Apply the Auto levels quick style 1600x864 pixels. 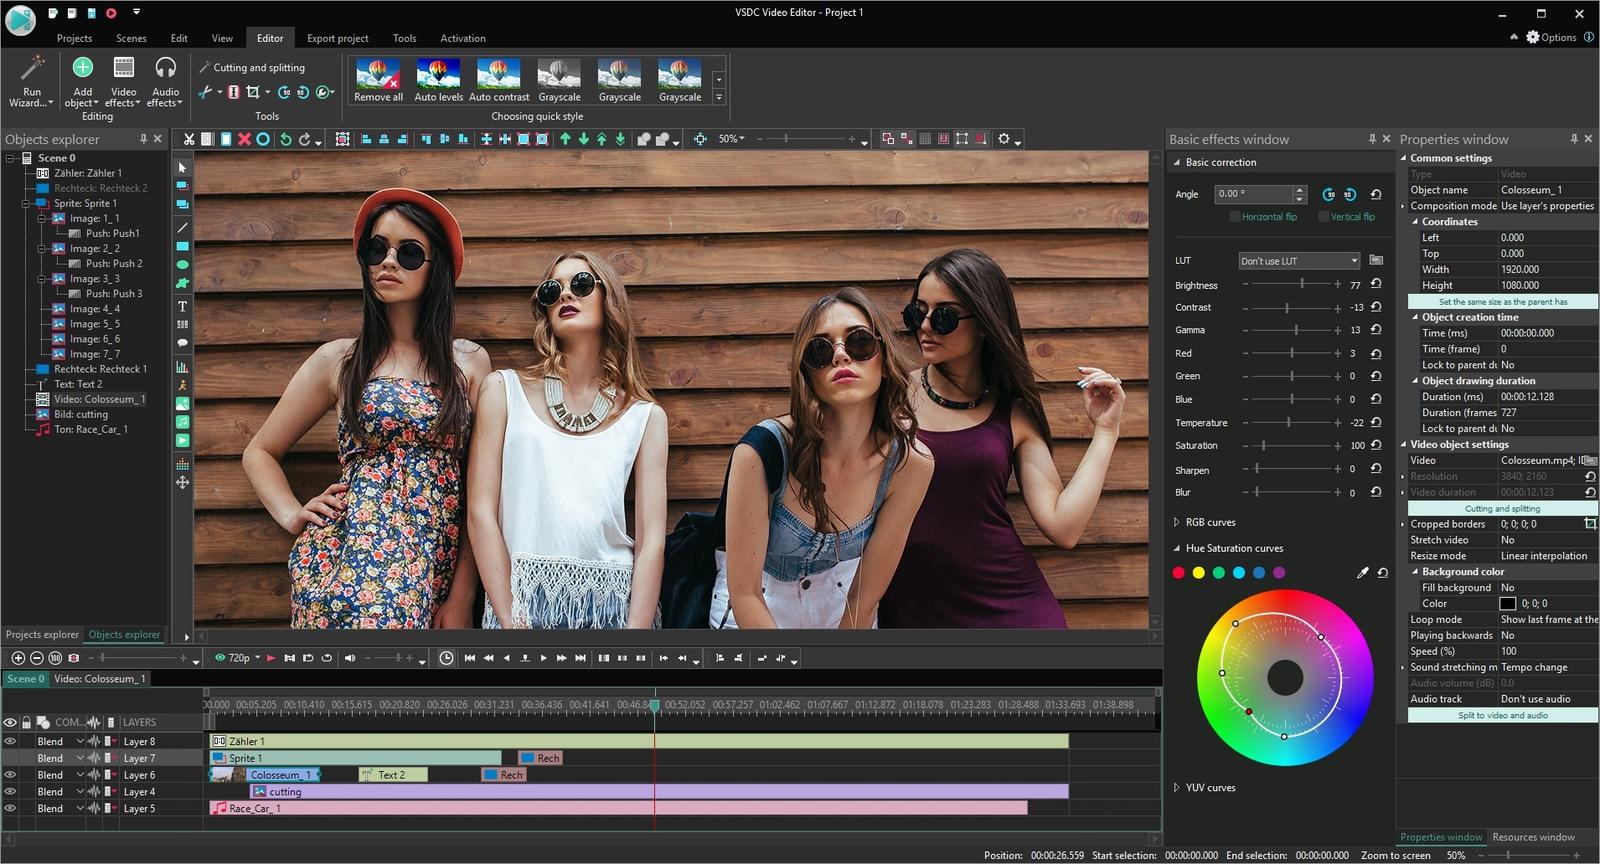pos(438,74)
